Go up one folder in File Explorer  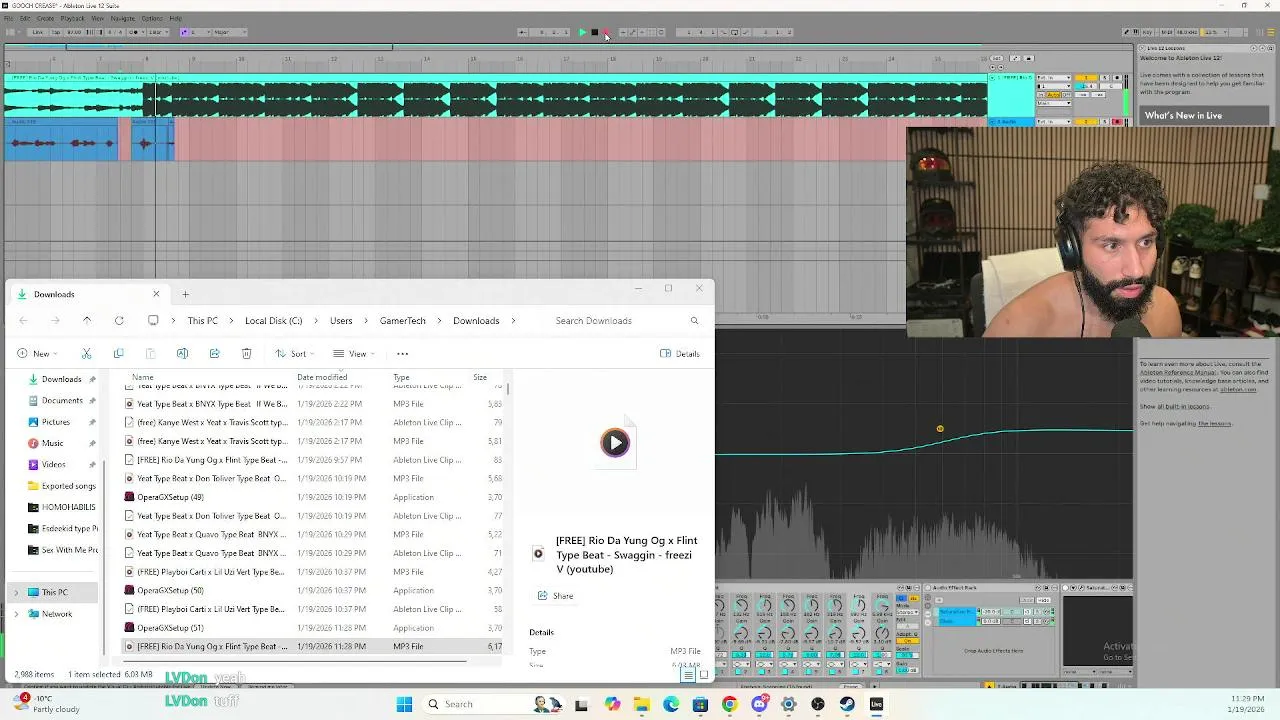click(x=87, y=320)
